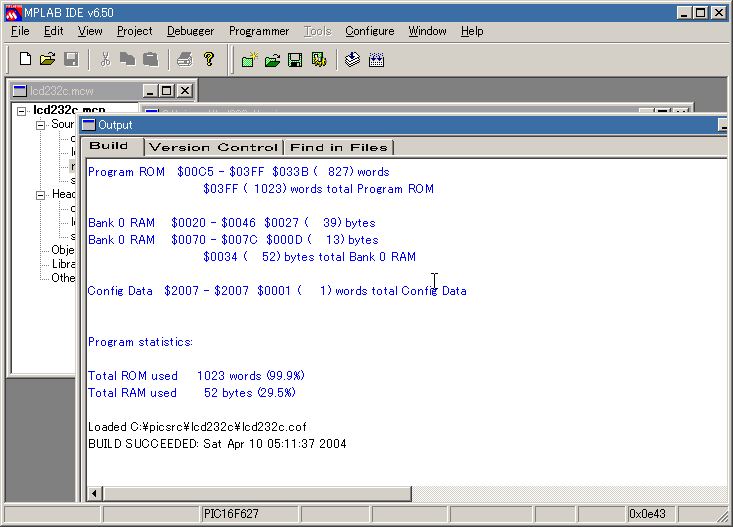733x527 pixels.
Task: Click the 0x0e43 status bar value
Action: pyautogui.click(x=651, y=514)
